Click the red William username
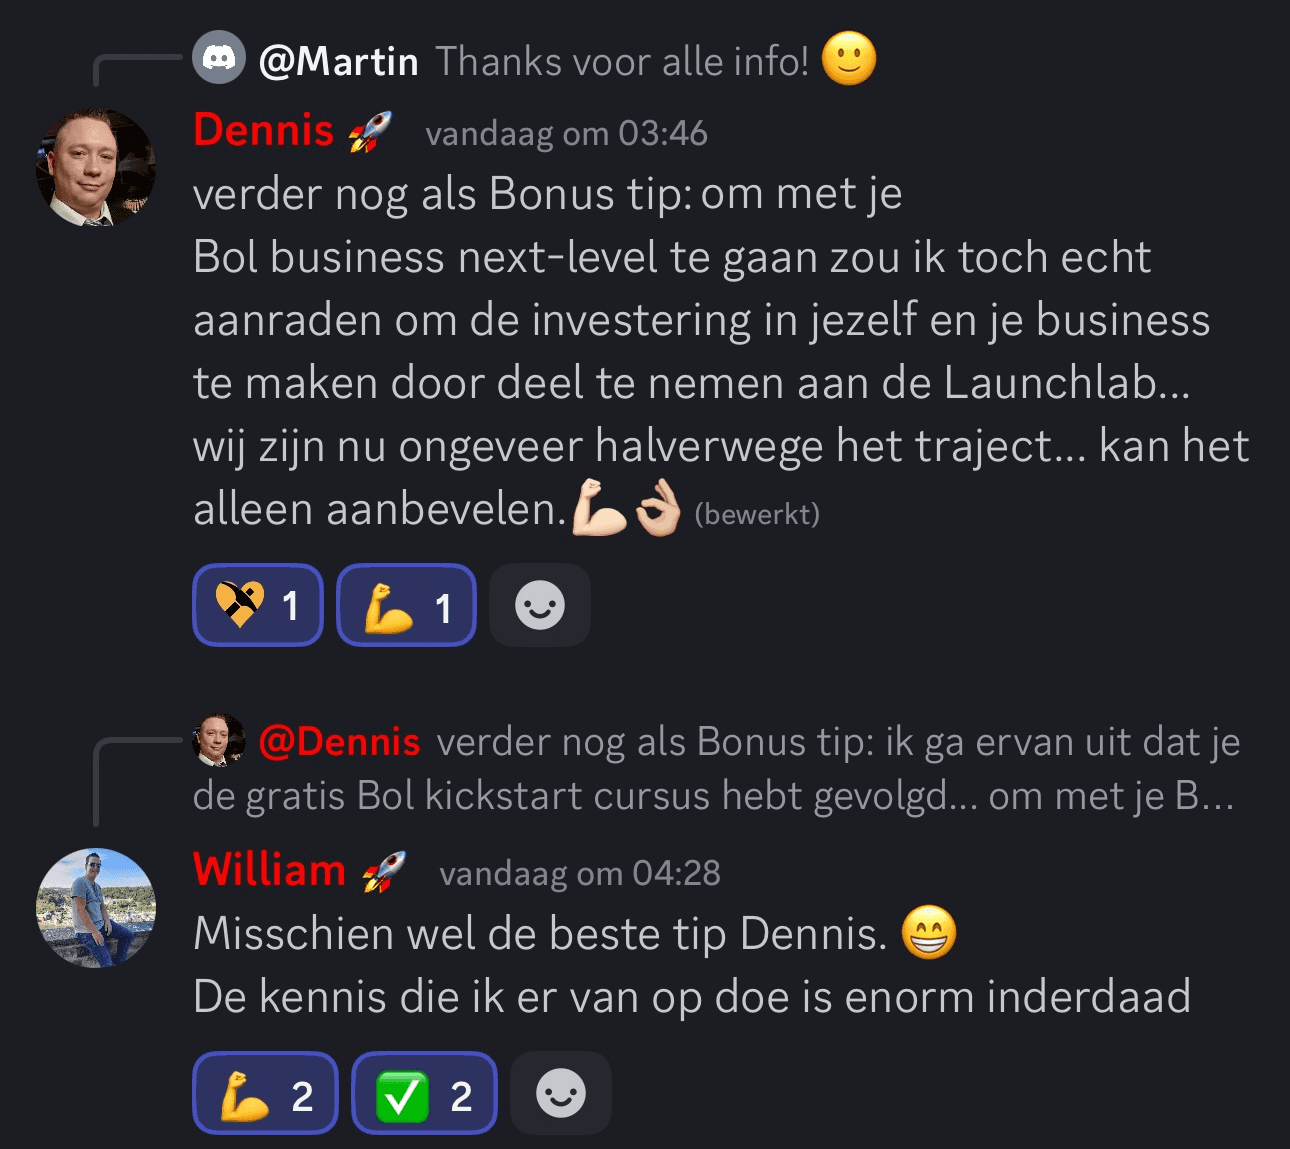The height and width of the screenshot is (1149, 1290). click(269, 870)
